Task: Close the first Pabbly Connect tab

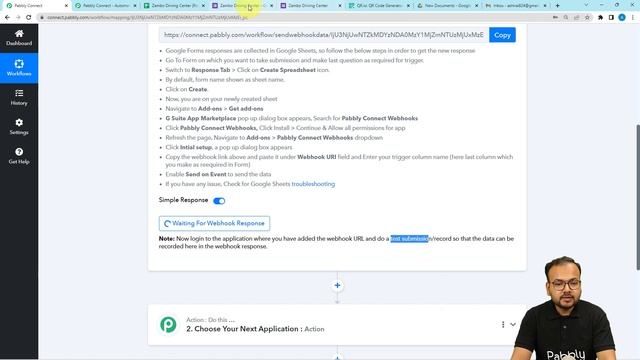Action: click(67, 6)
